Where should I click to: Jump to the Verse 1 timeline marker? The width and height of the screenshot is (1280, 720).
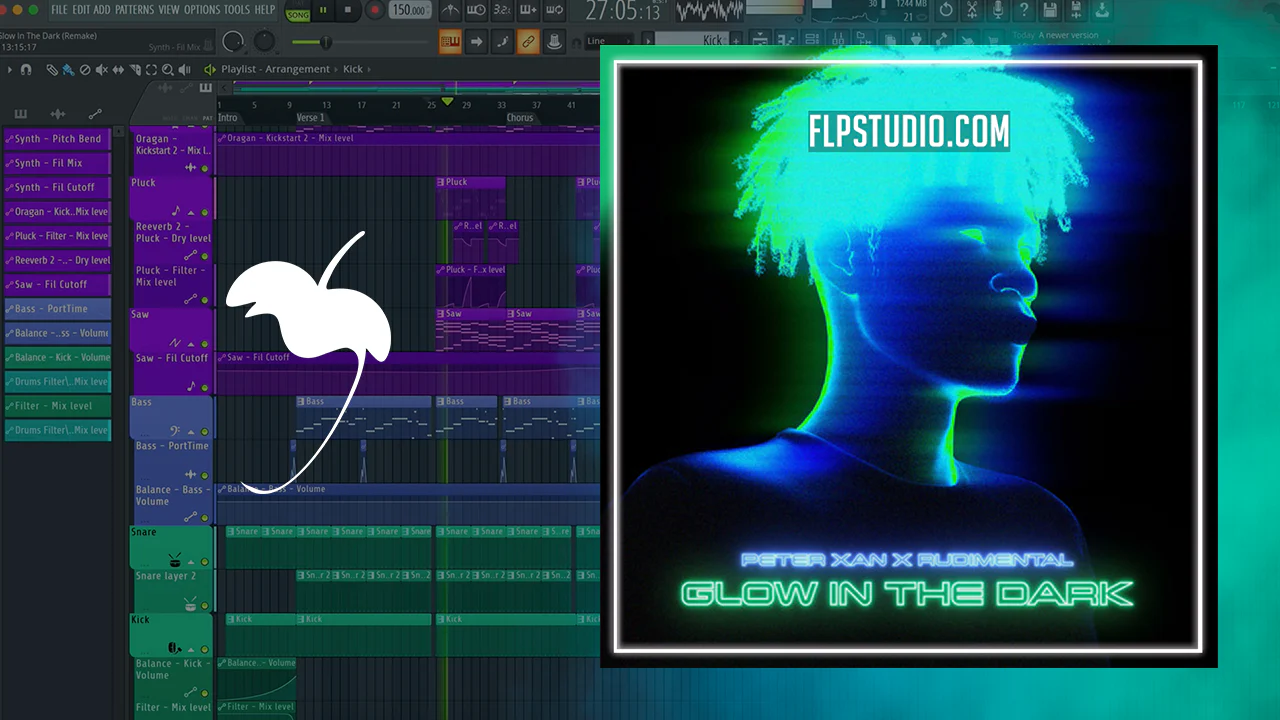click(311, 118)
